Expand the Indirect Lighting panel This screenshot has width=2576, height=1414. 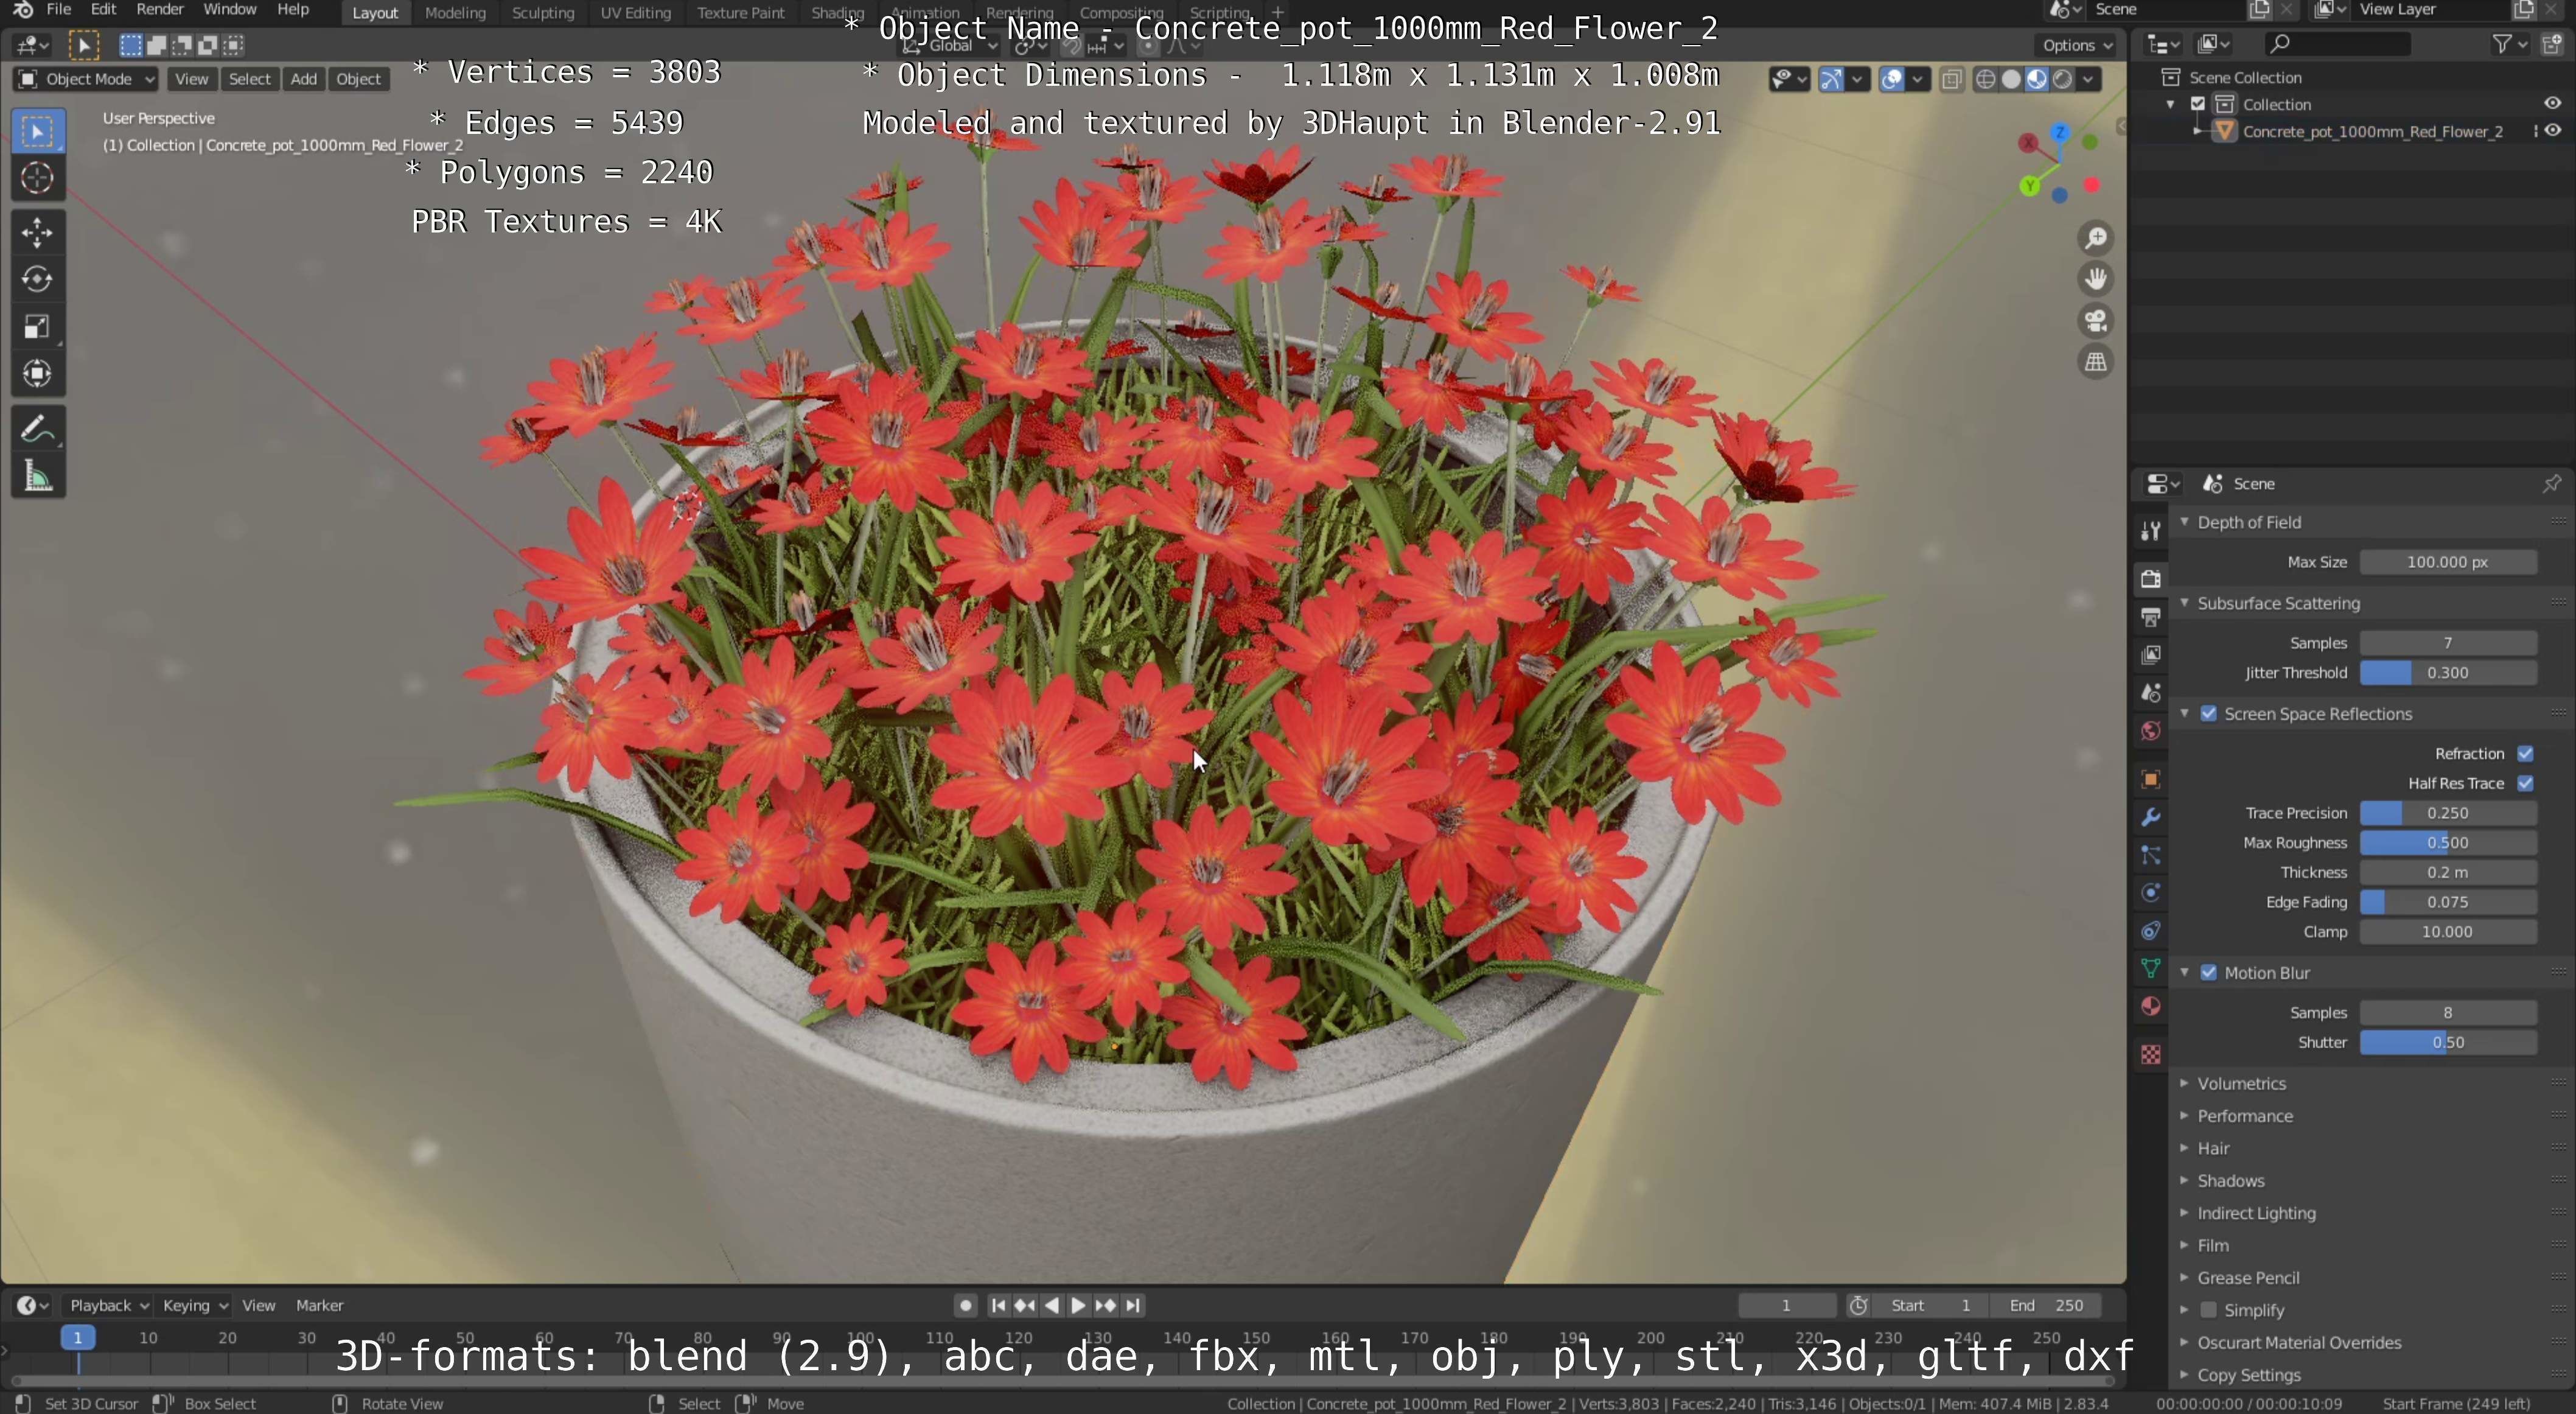pyautogui.click(x=2255, y=1213)
